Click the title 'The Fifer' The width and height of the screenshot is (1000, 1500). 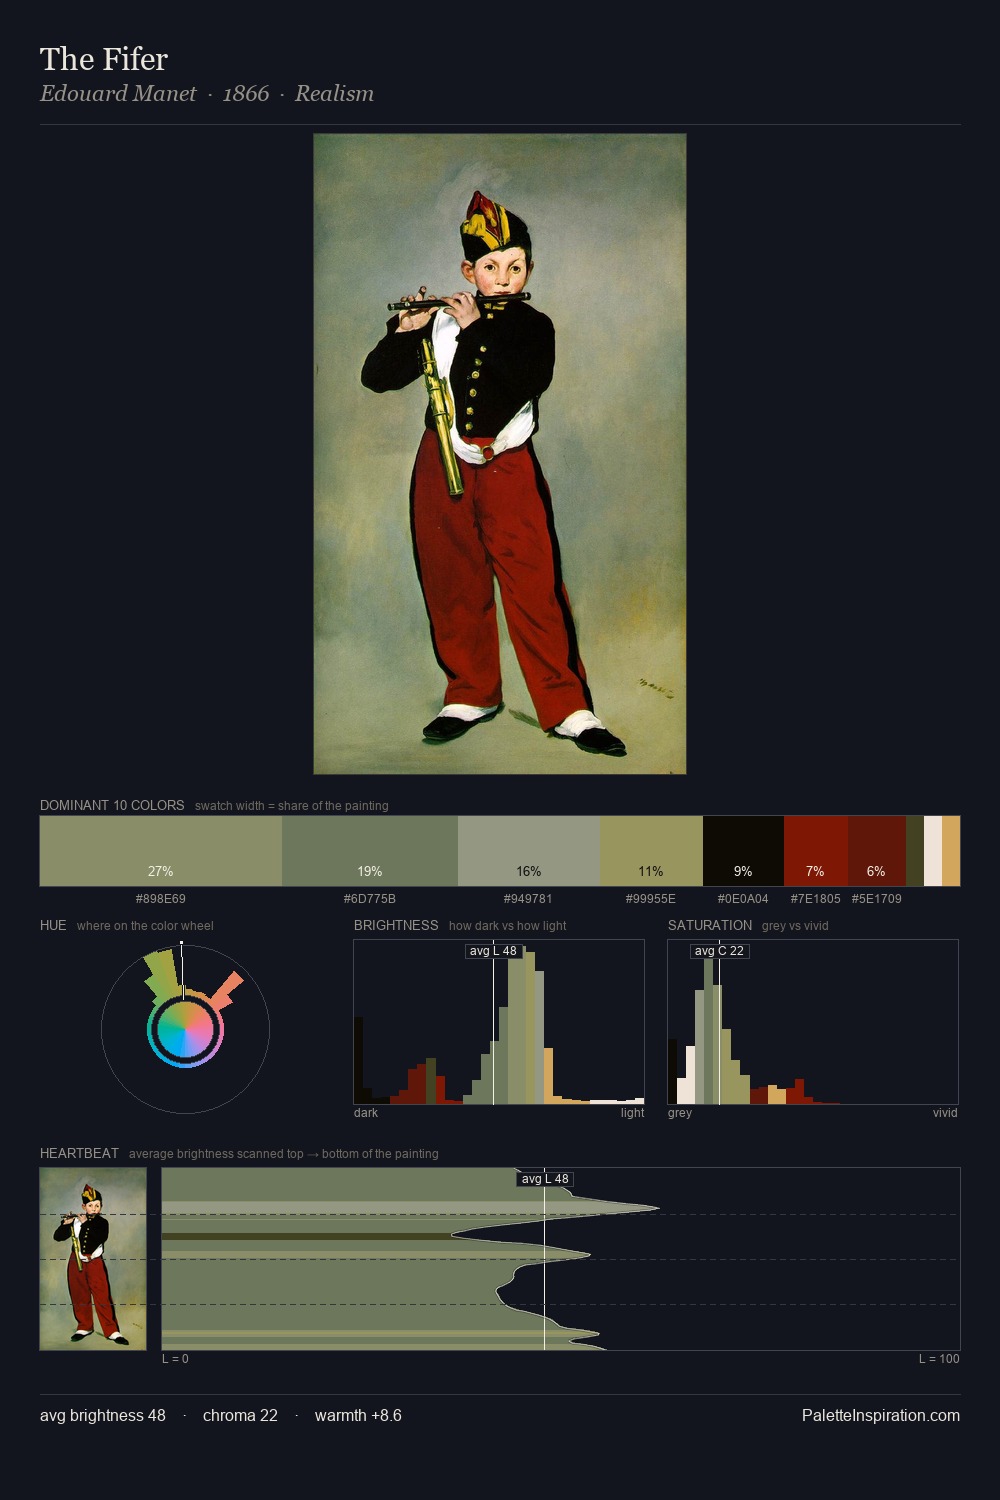104,59
